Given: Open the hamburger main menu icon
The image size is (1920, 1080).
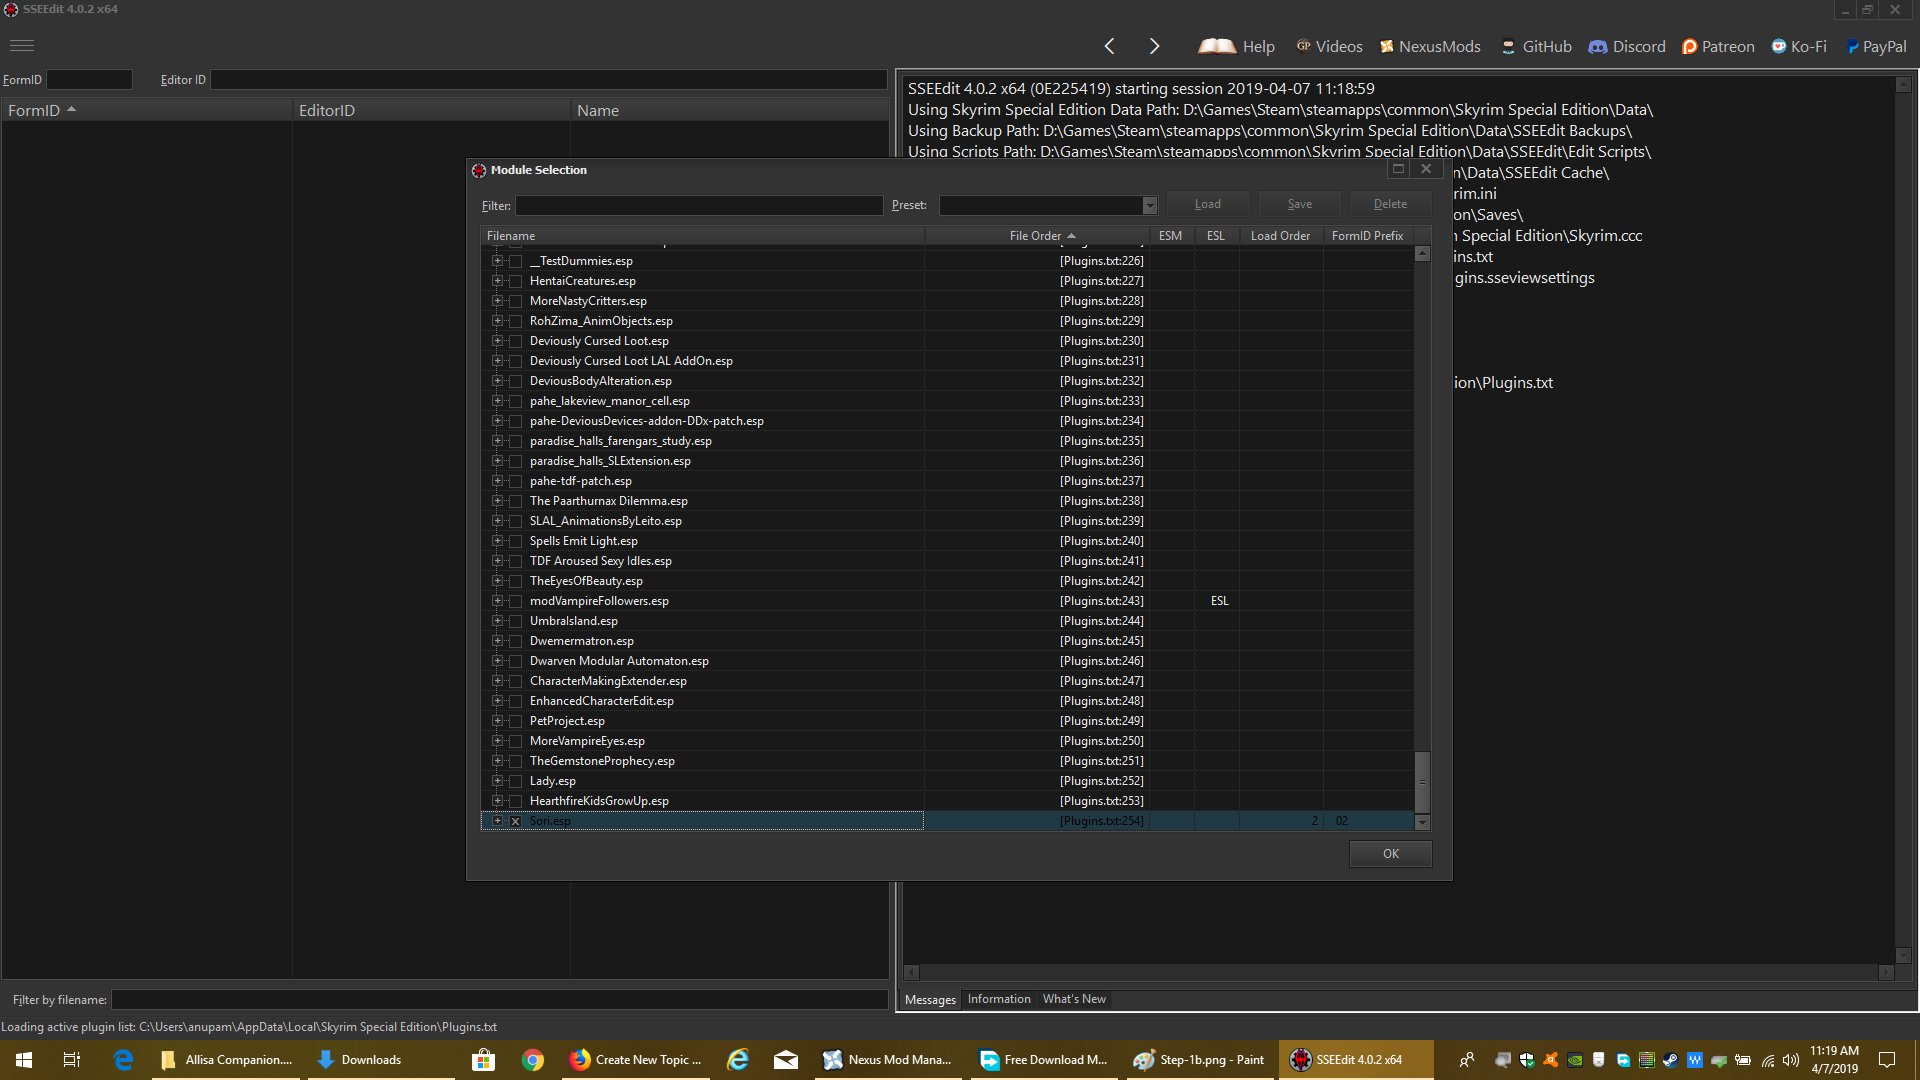Looking at the screenshot, I should click(x=22, y=46).
